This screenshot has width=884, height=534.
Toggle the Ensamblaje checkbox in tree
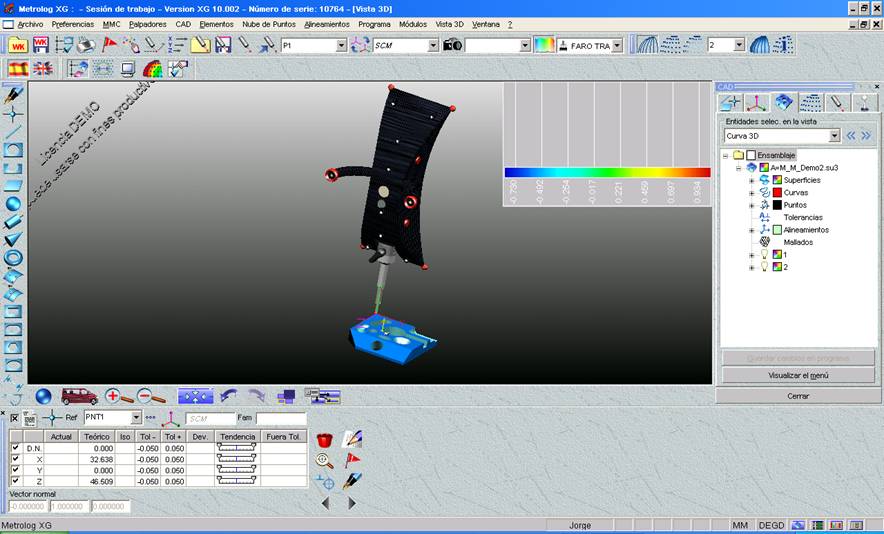[x=750, y=155]
